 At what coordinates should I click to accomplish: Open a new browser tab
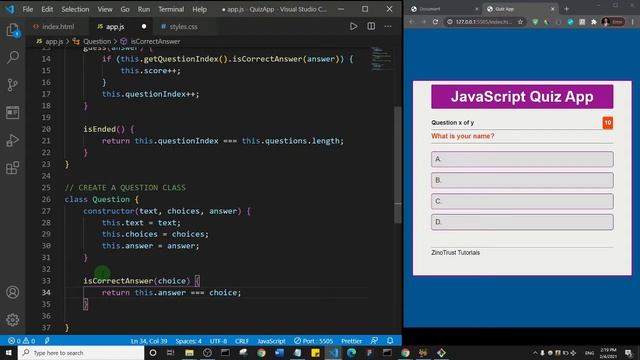567,9
